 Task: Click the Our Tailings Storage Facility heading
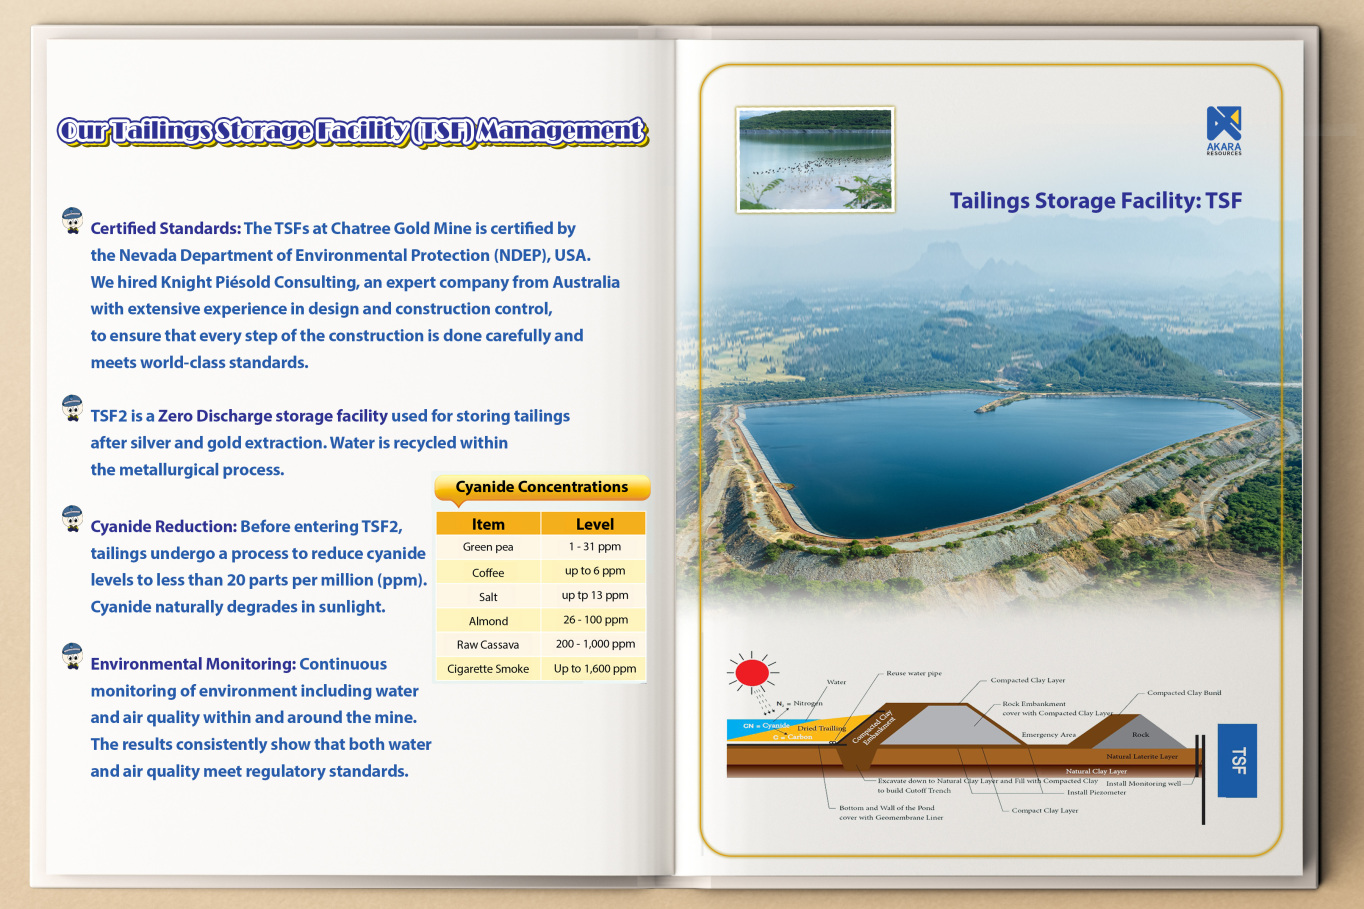(352, 129)
